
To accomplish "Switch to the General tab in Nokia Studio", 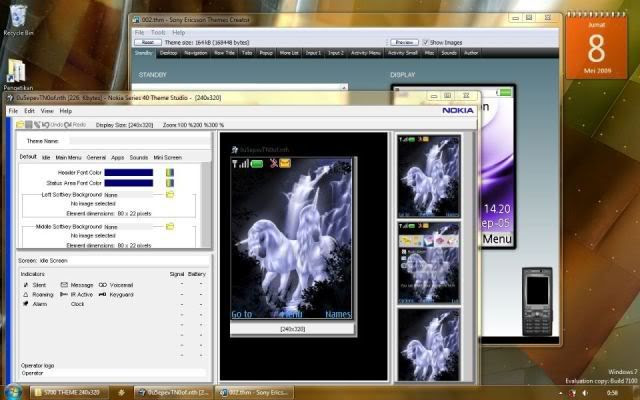I will pos(96,158).
